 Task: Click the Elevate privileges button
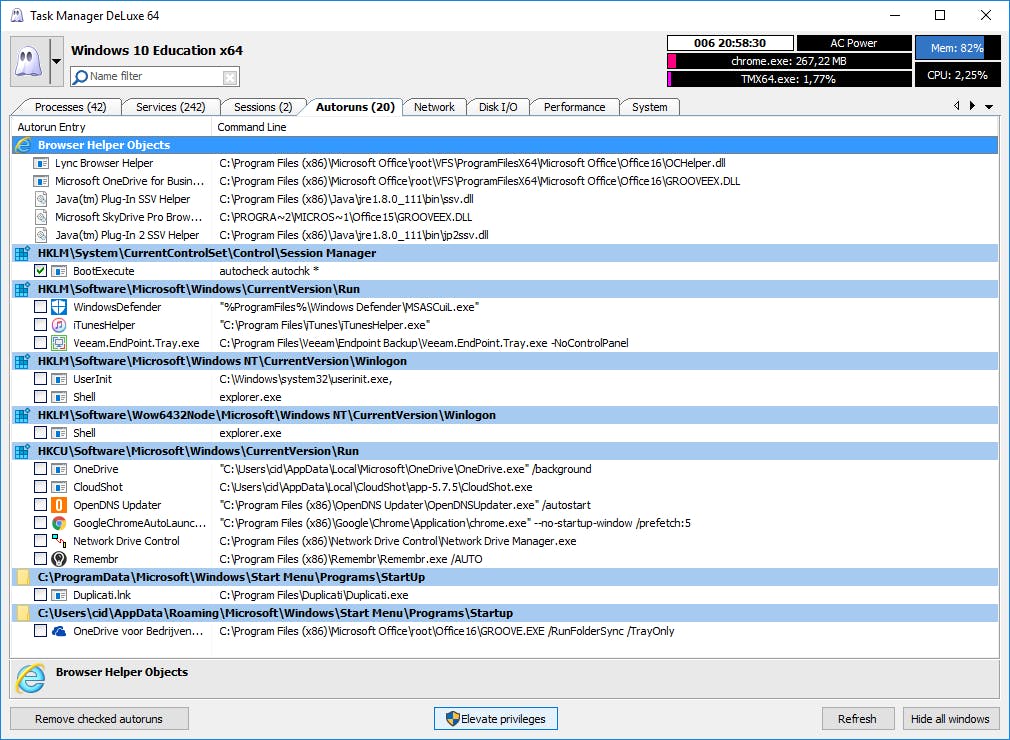pyautogui.click(x=495, y=719)
